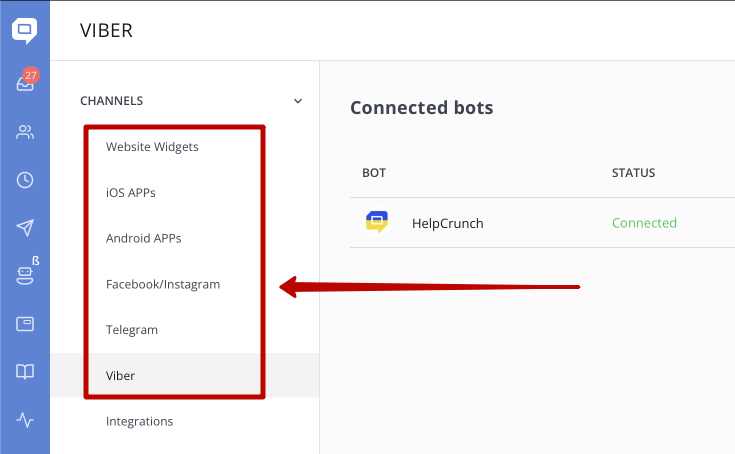The image size is (735, 454).
Task: Select Facebook/Instagram channel
Action: coord(163,284)
